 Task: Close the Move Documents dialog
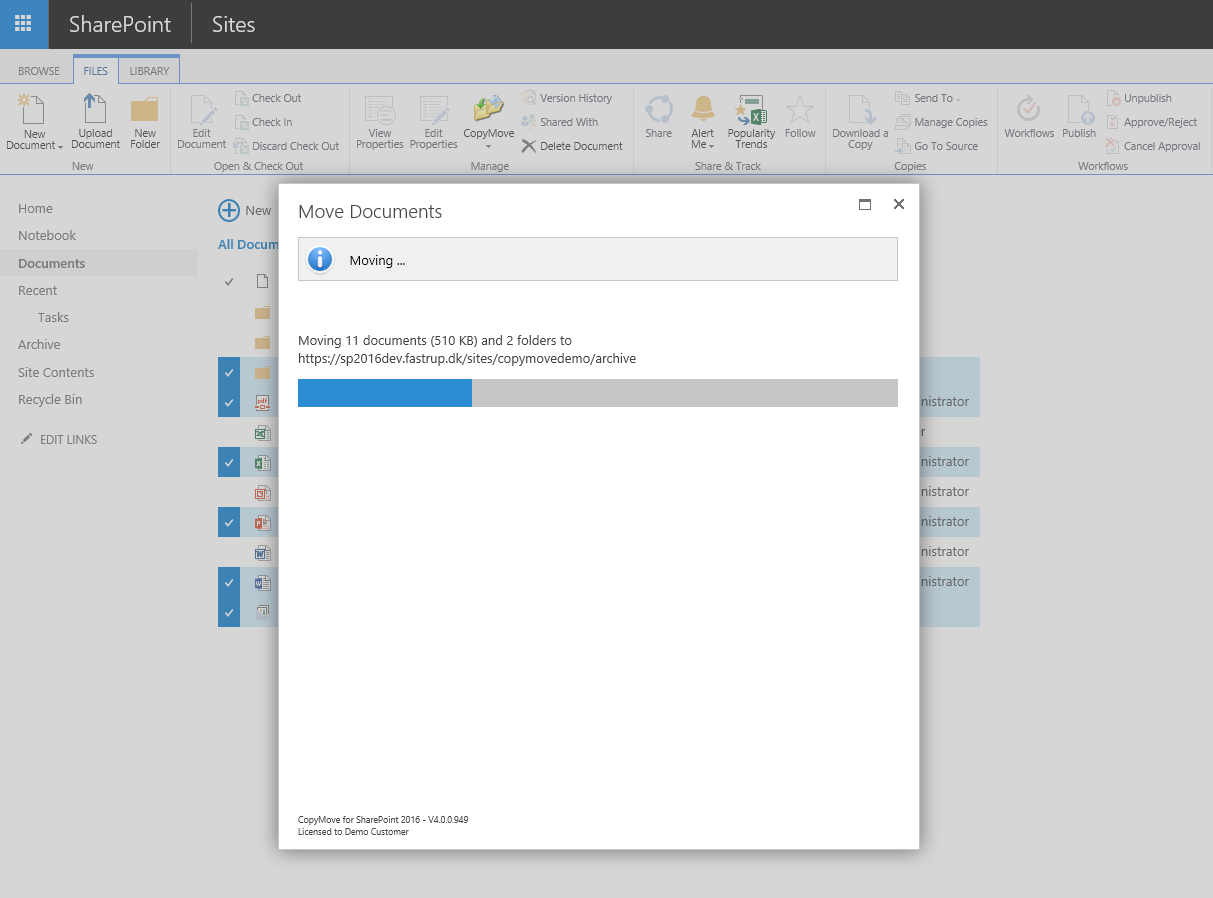898,204
